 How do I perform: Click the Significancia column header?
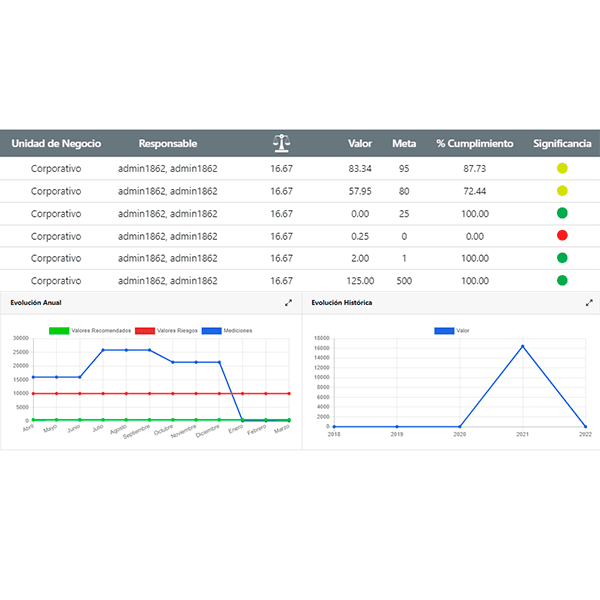562,143
